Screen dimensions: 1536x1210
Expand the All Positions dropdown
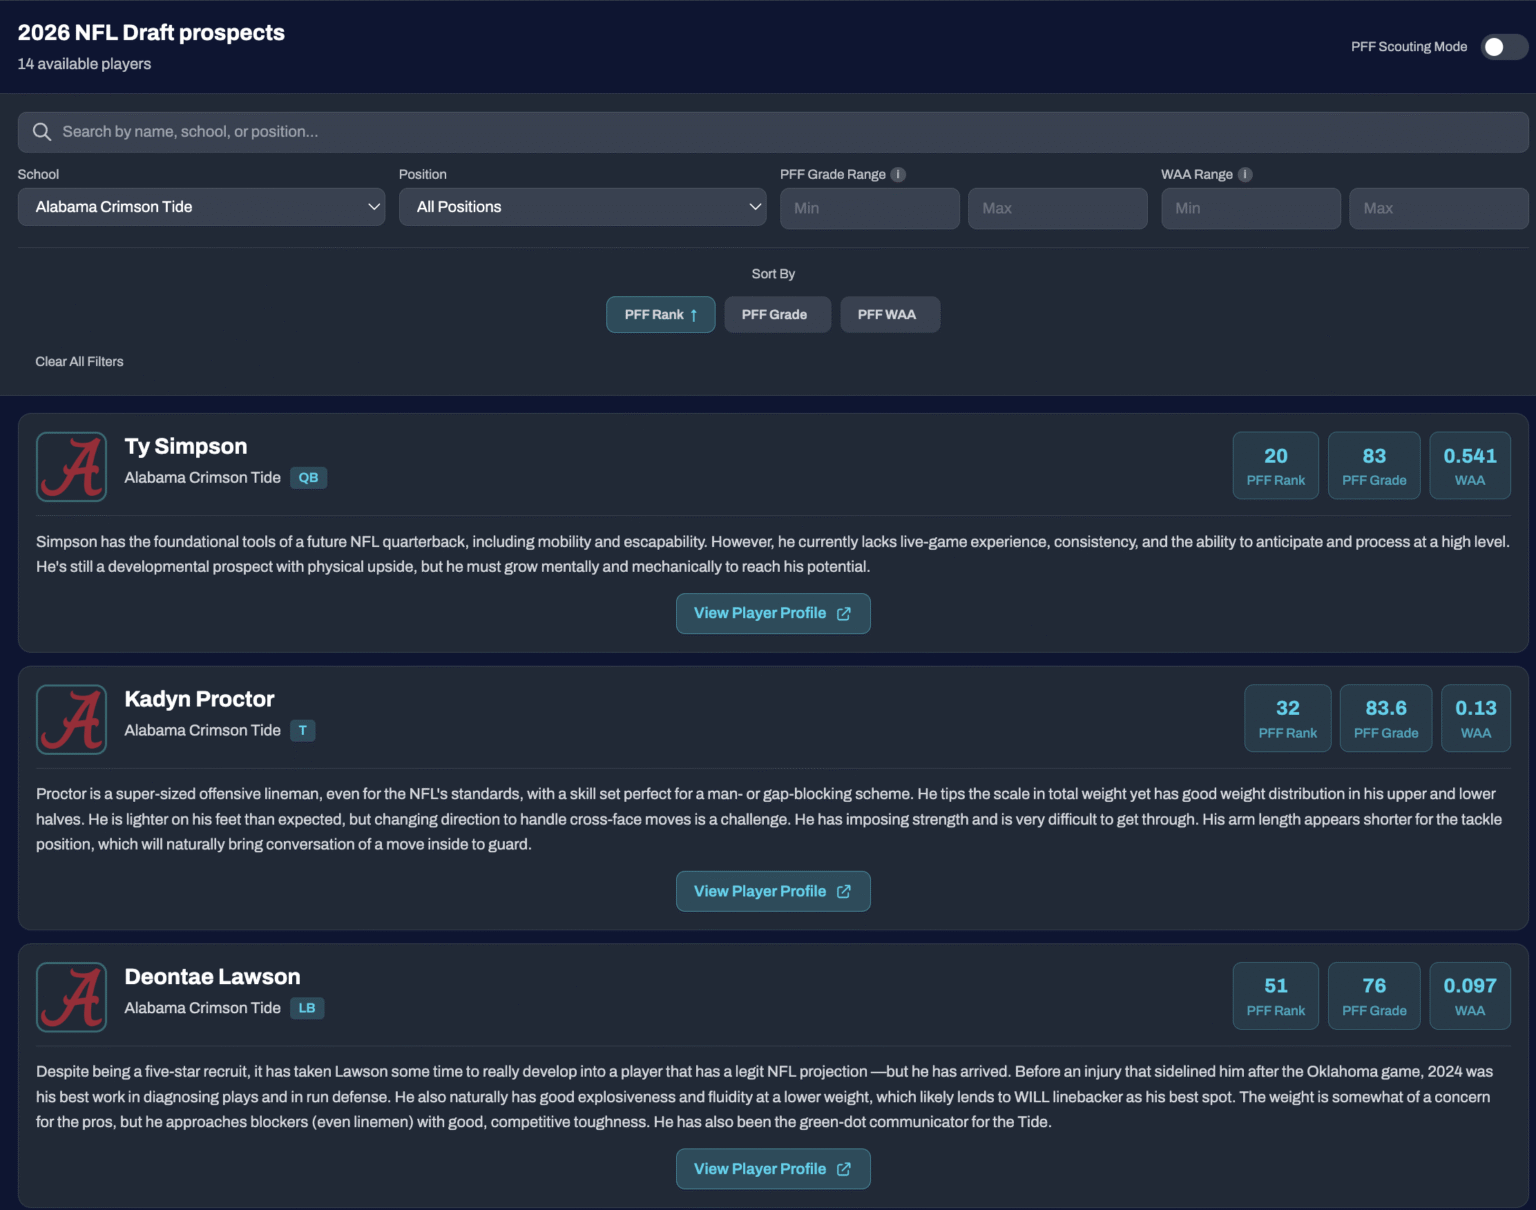(x=582, y=207)
